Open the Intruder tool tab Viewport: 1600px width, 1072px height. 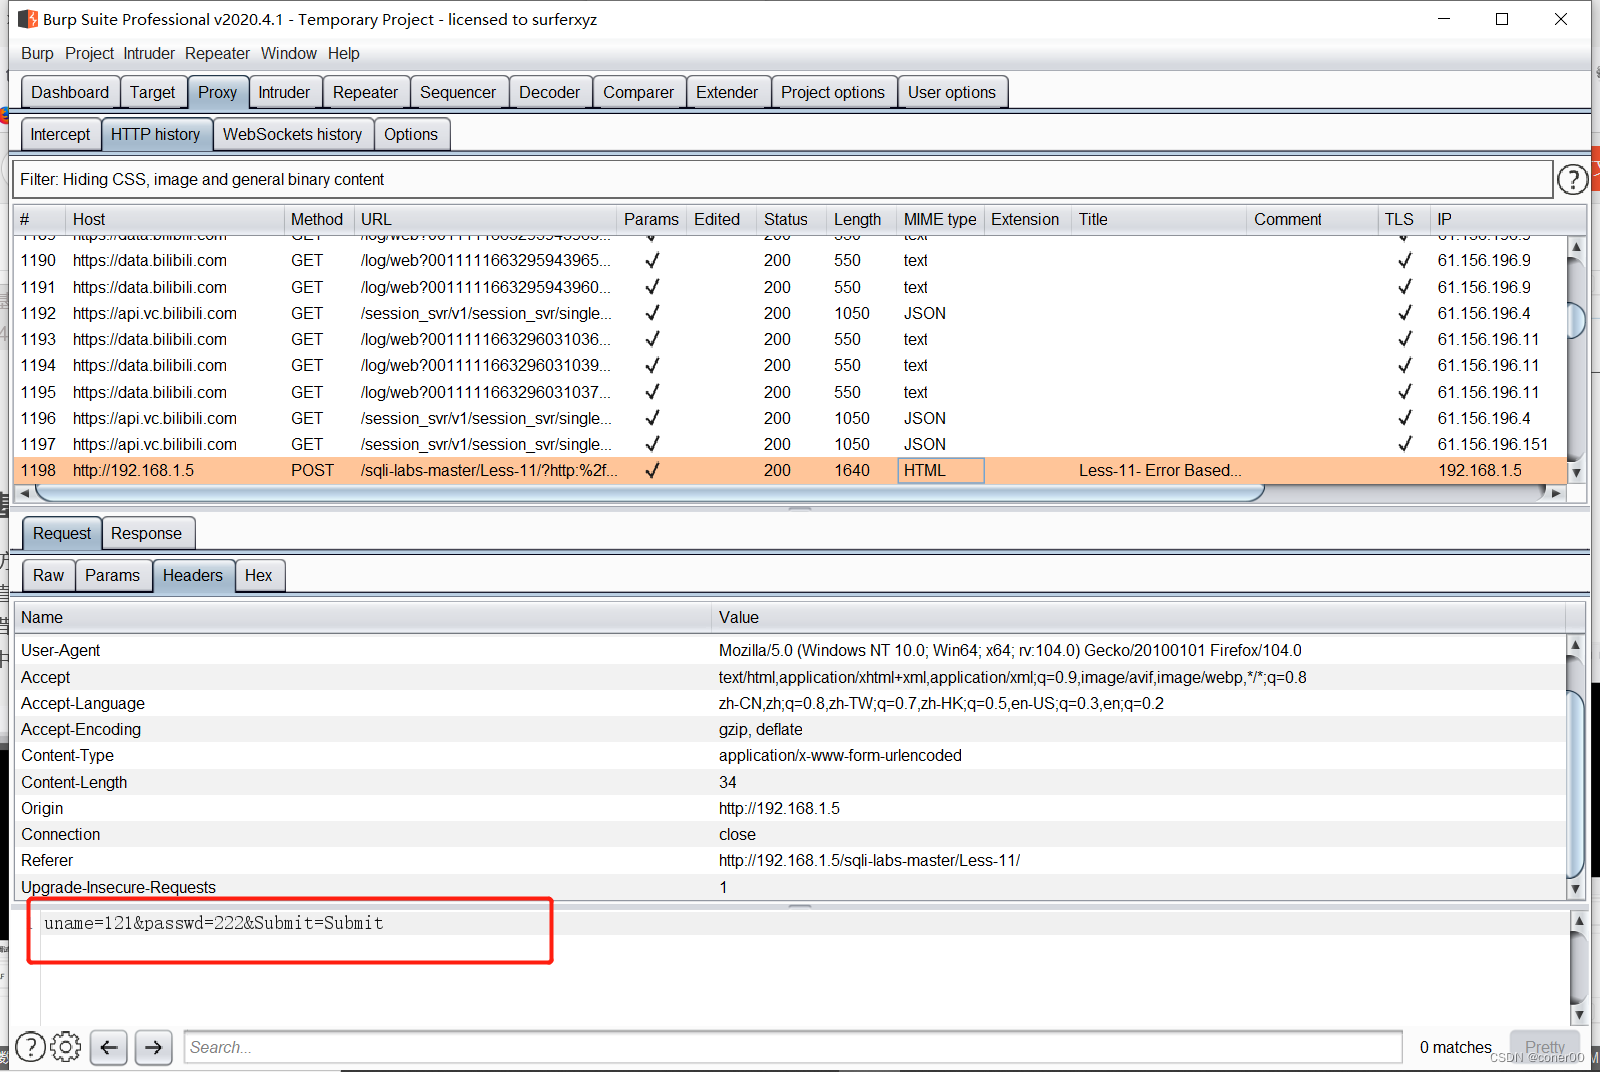tap(284, 92)
